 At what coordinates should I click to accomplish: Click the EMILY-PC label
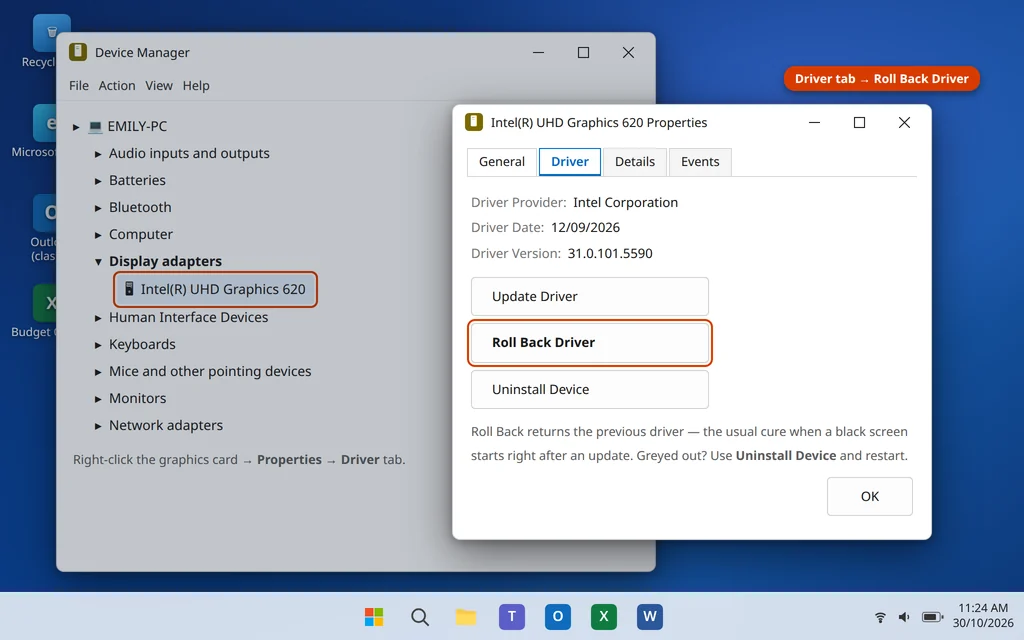point(137,126)
